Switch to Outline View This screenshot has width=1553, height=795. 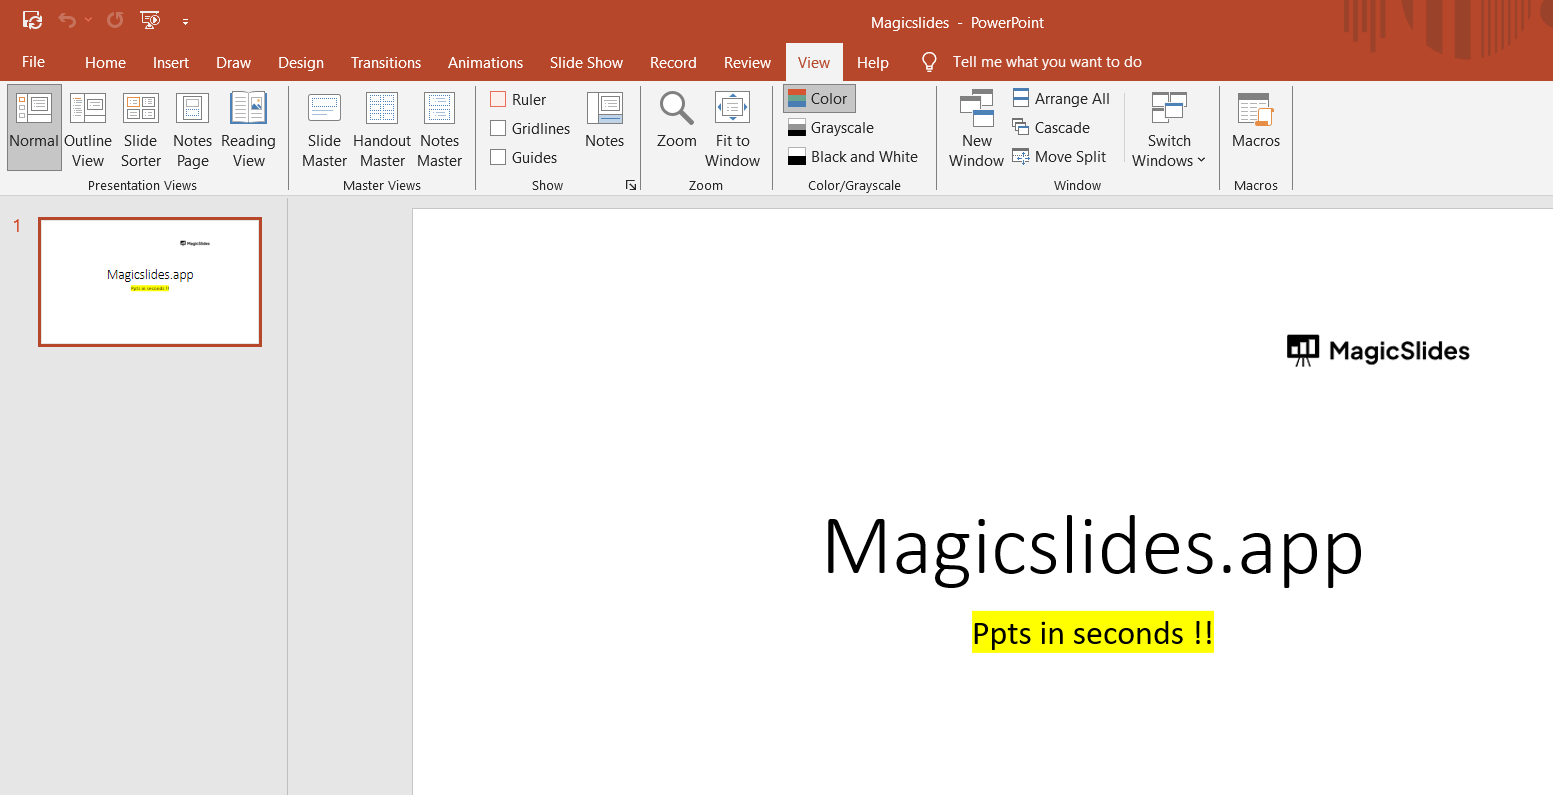pos(88,129)
